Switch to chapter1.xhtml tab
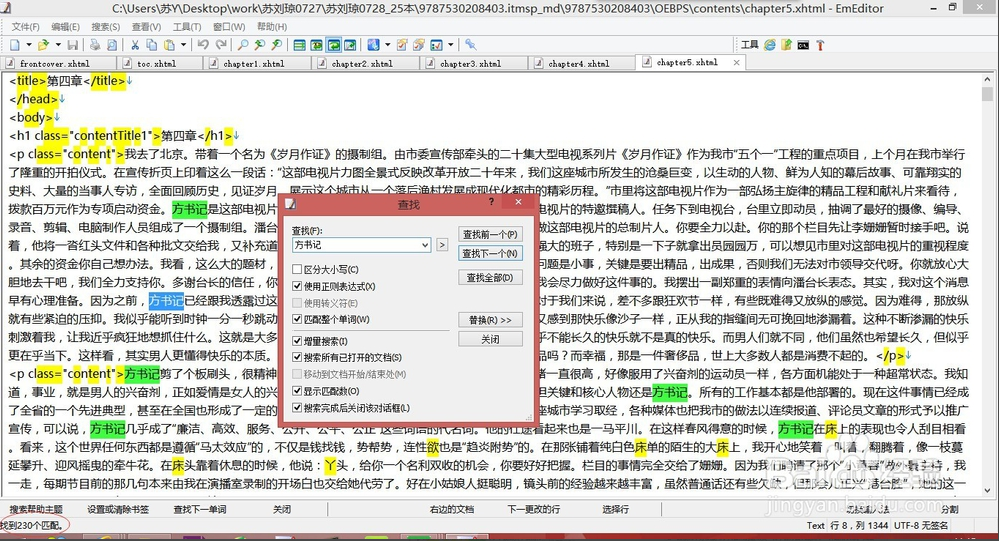The height and width of the screenshot is (541, 999). 258,63
